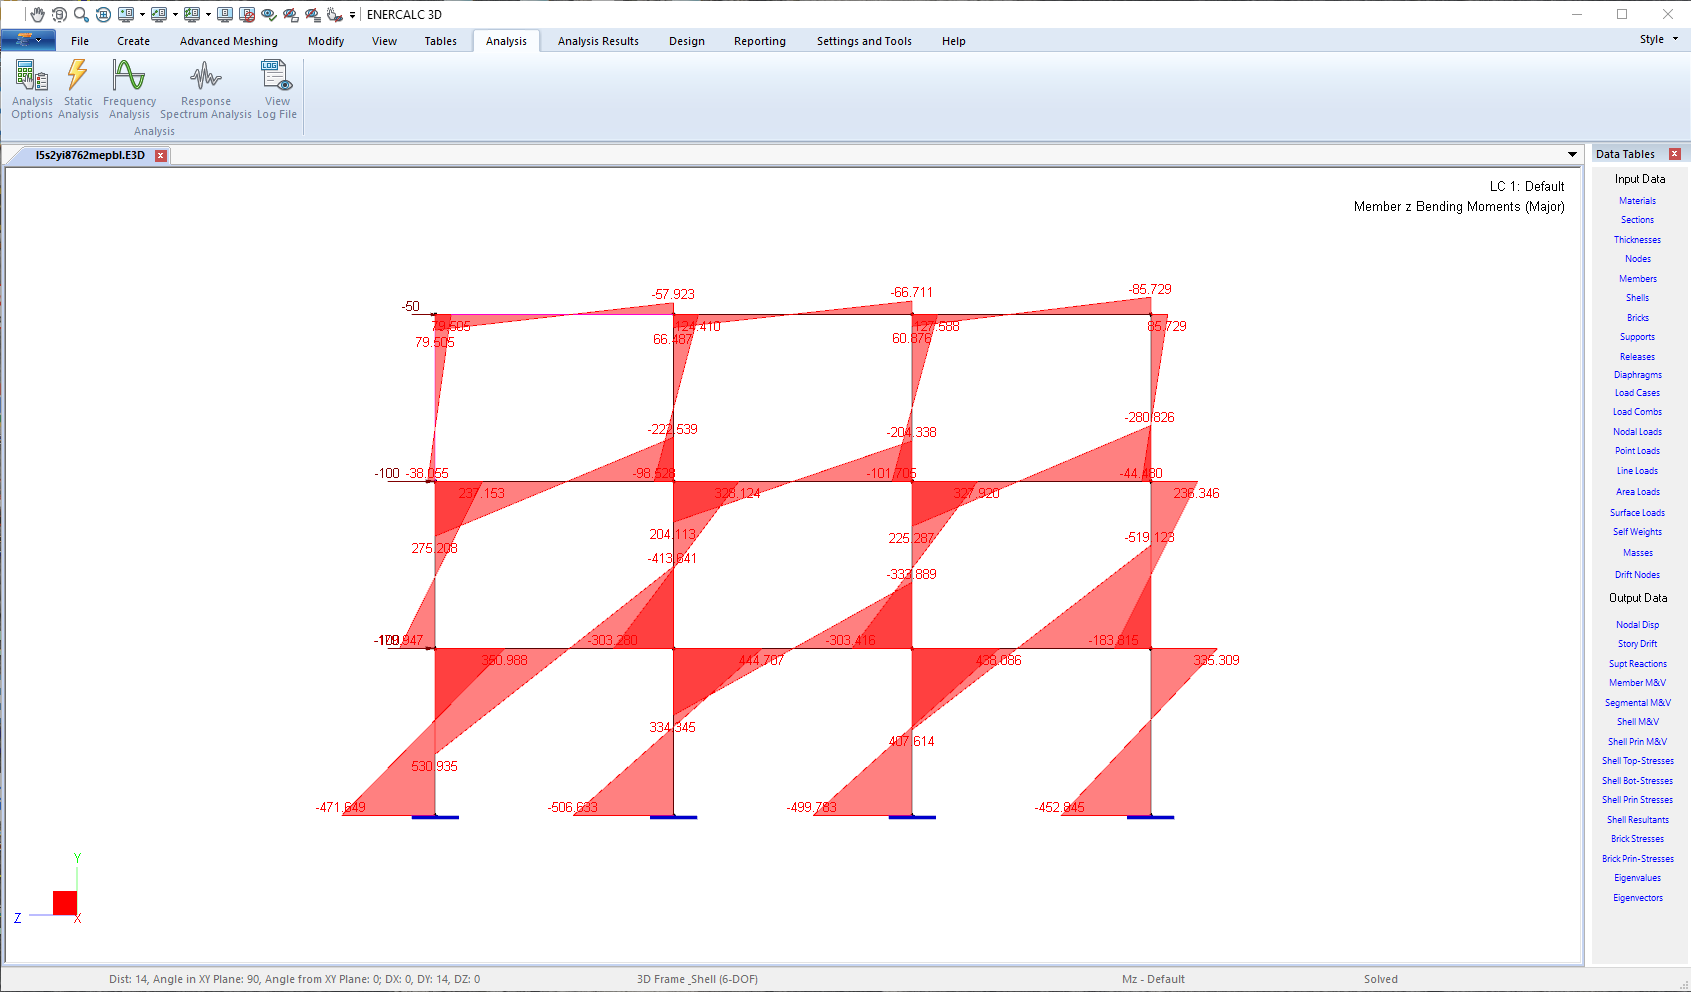Screen dimensions: 1691x992
Task: Open the Line Loads table
Action: point(1637,471)
